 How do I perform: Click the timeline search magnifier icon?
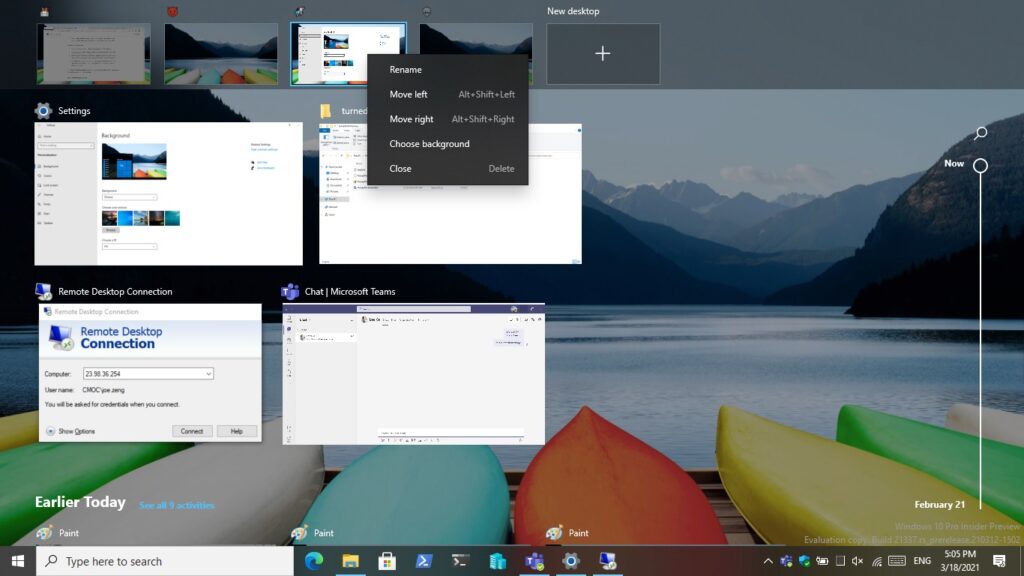click(x=980, y=133)
